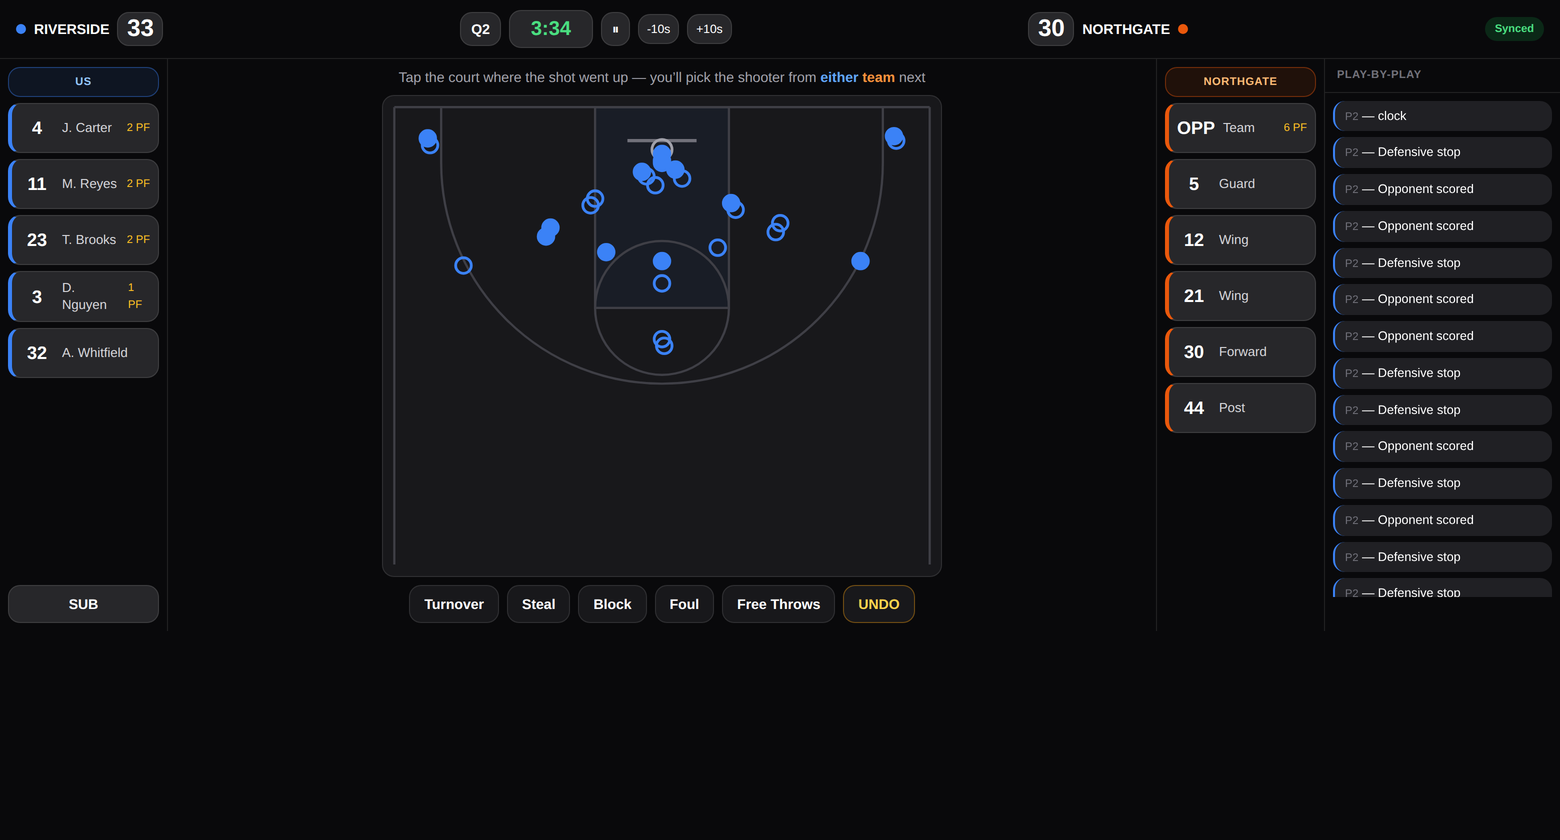Click the 3:34 game clock display
The height and width of the screenshot is (840, 1560).
(x=551, y=29)
